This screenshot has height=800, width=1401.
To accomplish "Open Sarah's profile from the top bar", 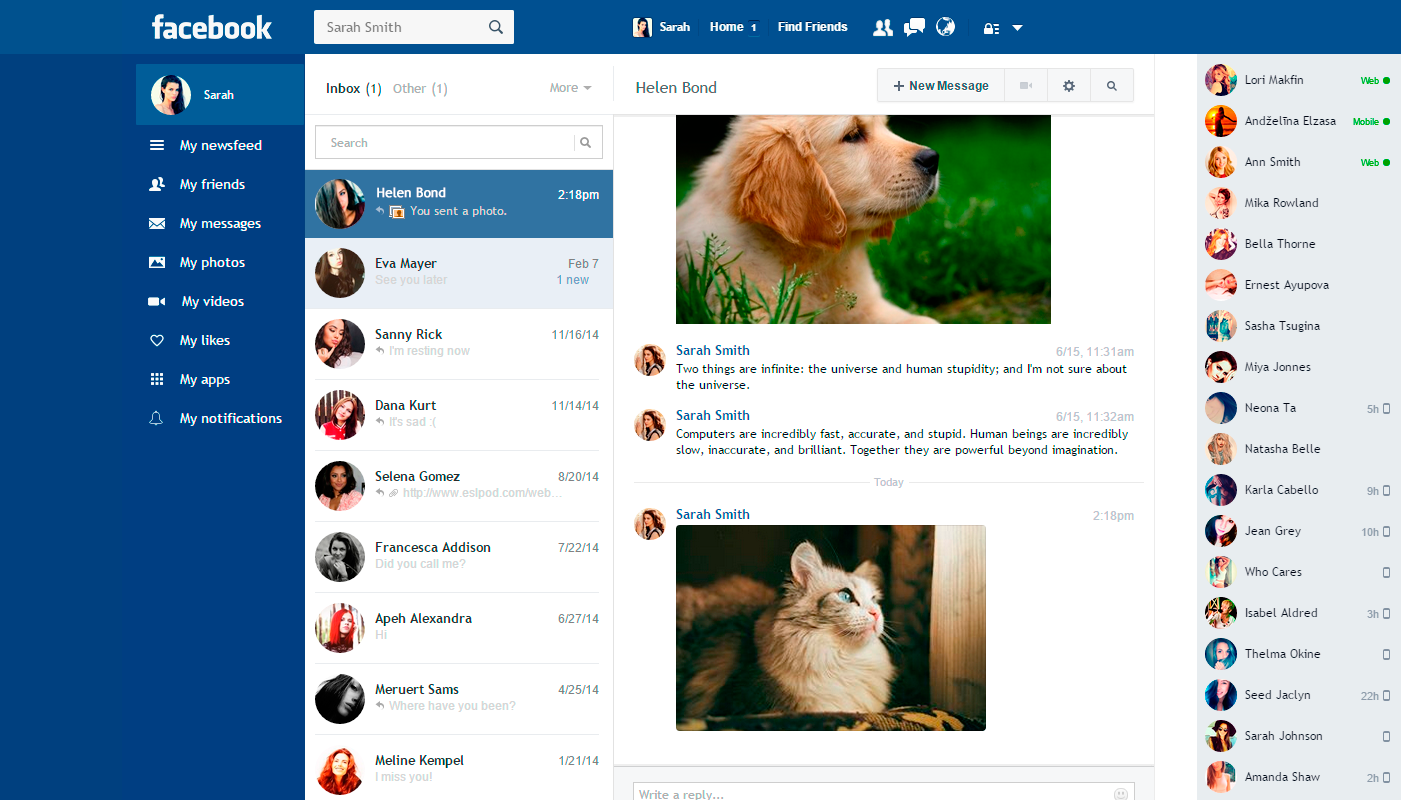I will [x=662, y=27].
